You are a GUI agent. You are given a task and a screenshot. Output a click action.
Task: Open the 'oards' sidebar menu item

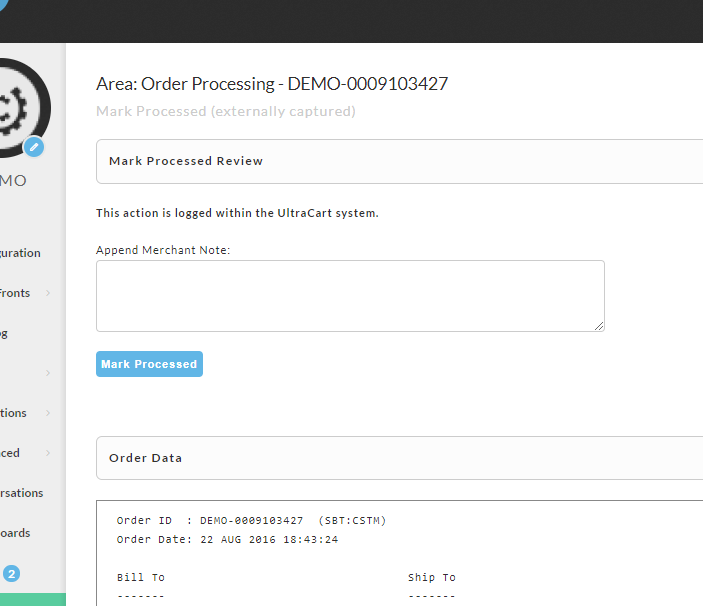[15, 533]
